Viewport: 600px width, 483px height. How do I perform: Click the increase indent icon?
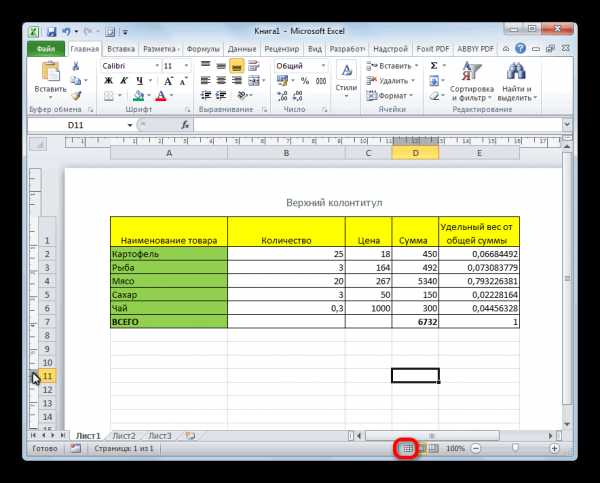[x=221, y=95]
